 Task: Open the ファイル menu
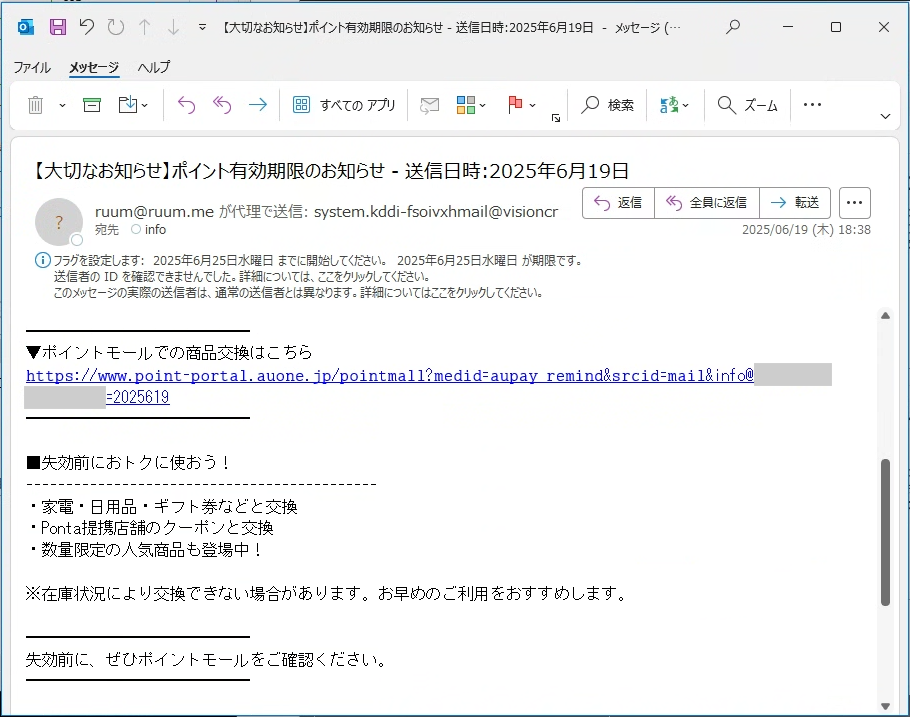tap(32, 67)
